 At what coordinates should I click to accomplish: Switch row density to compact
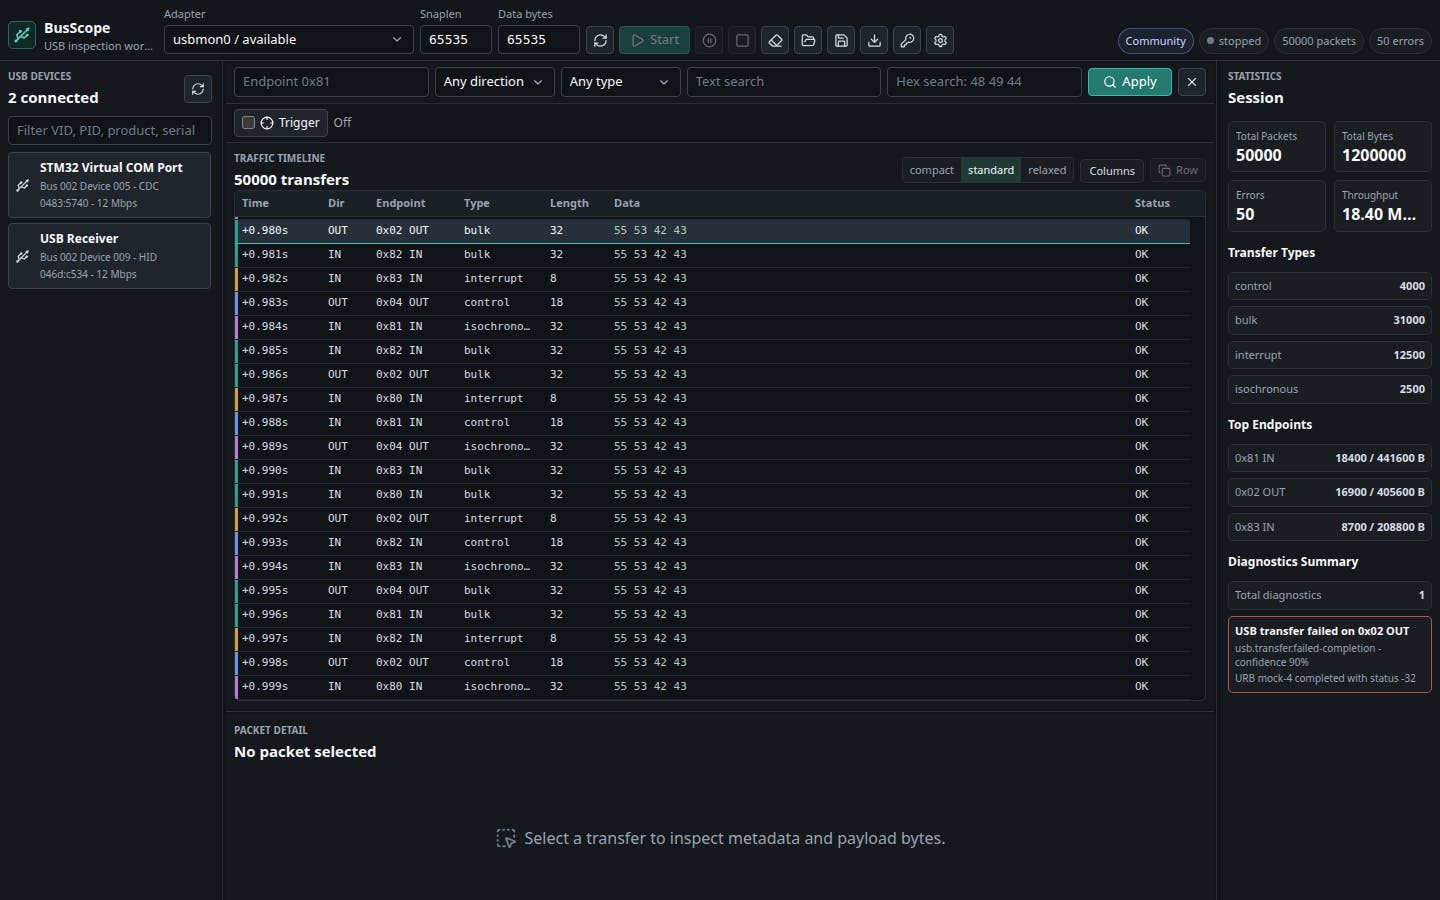coord(932,170)
